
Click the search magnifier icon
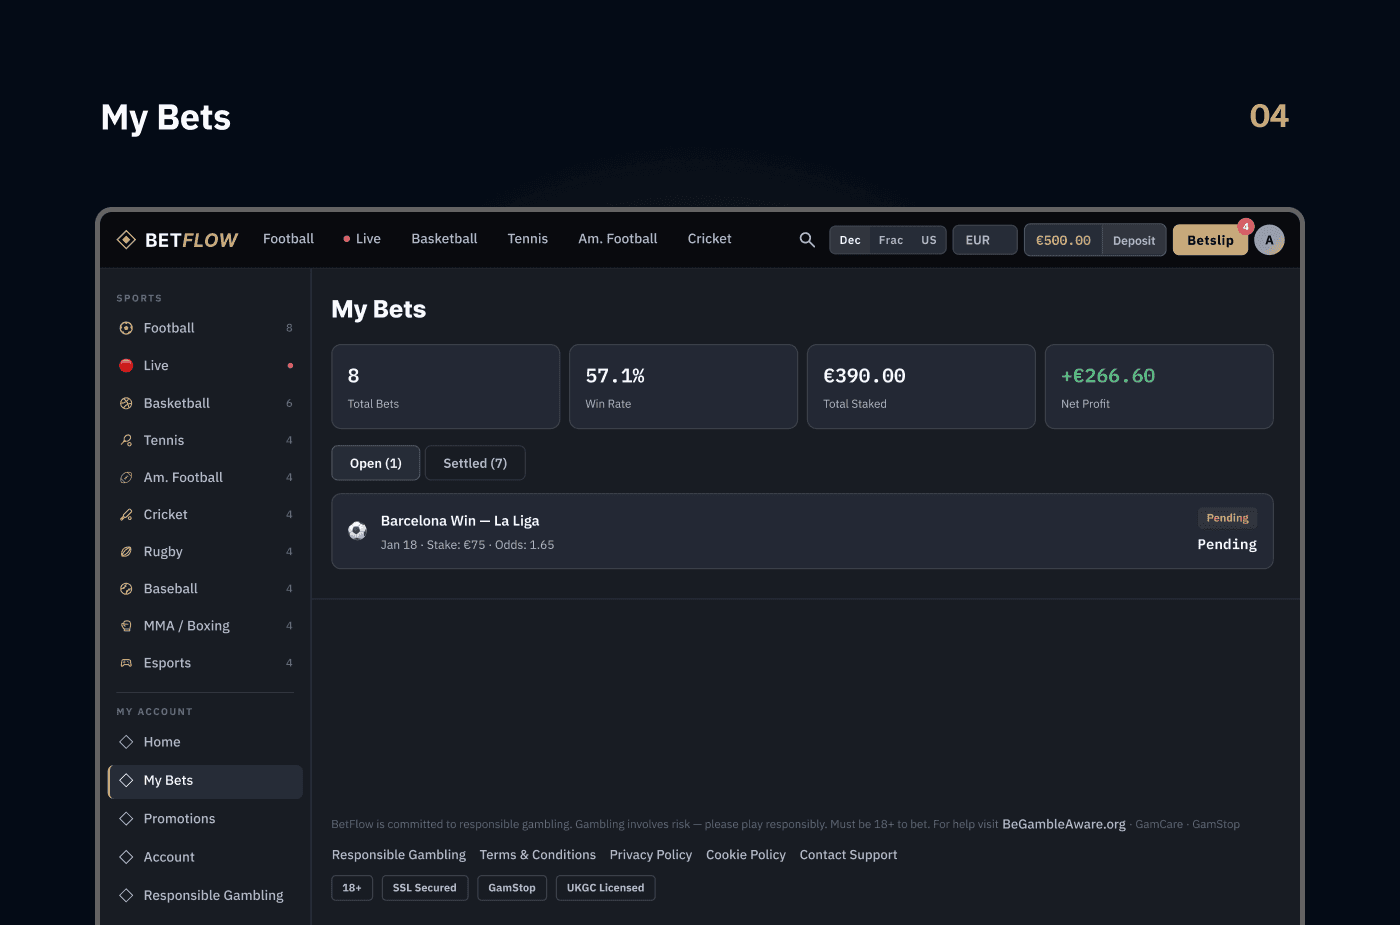(807, 240)
